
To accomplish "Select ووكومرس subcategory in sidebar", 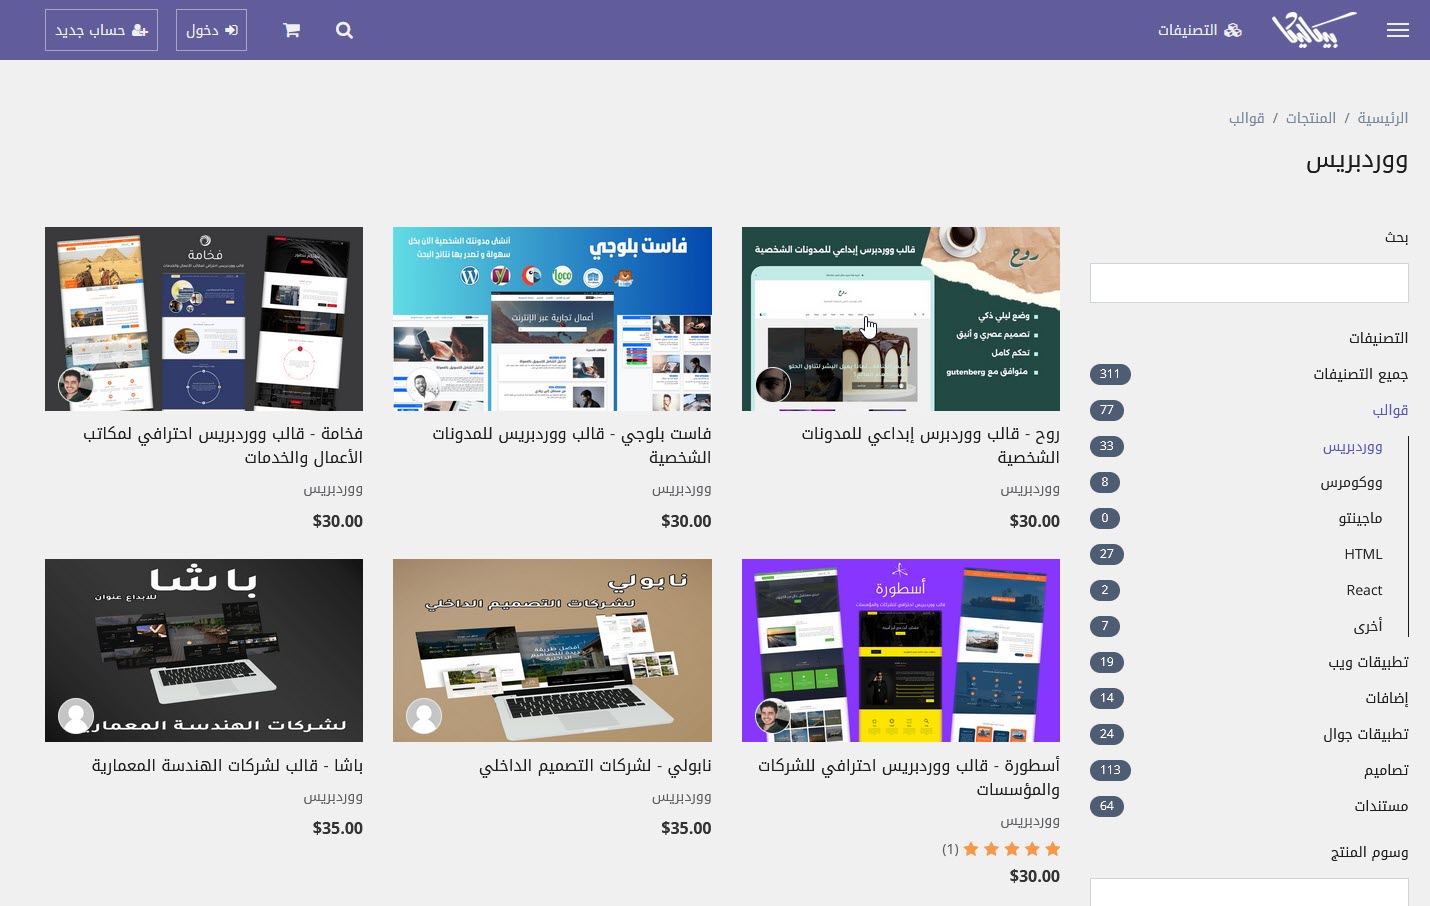I will click(1351, 482).
